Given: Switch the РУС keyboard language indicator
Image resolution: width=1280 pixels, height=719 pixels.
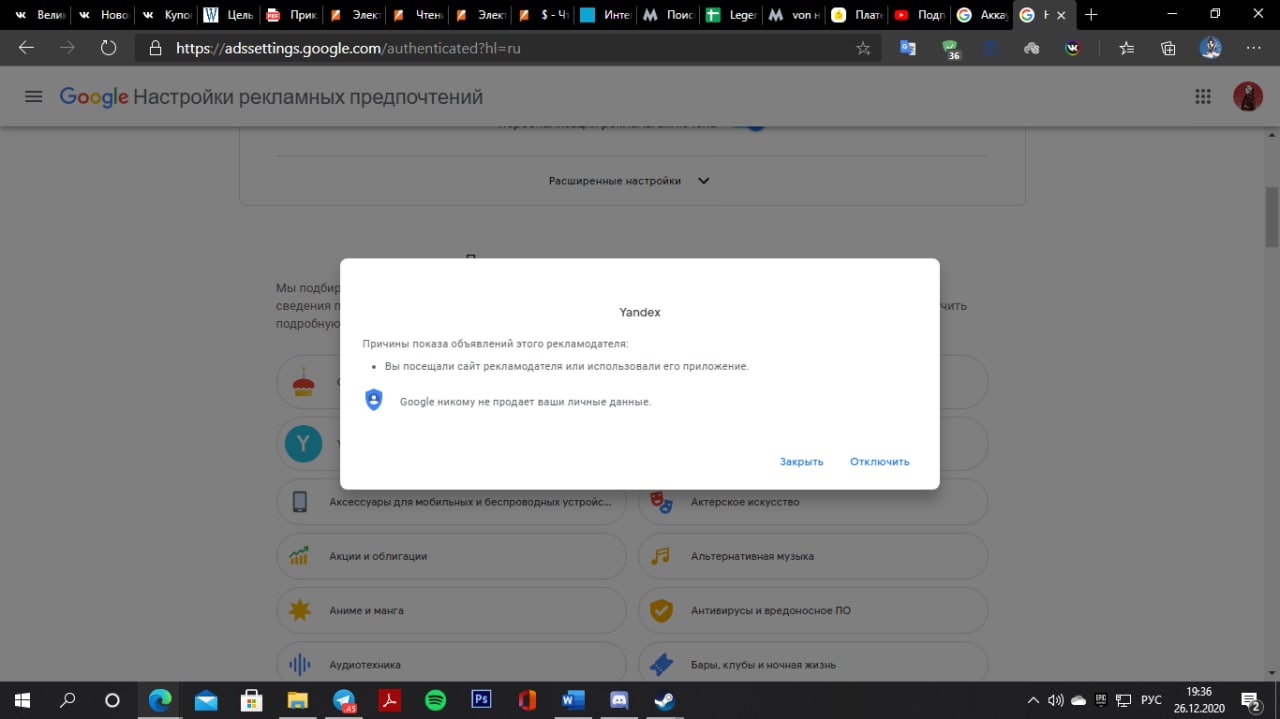Looking at the screenshot, I should click(x=1152, y=700).
